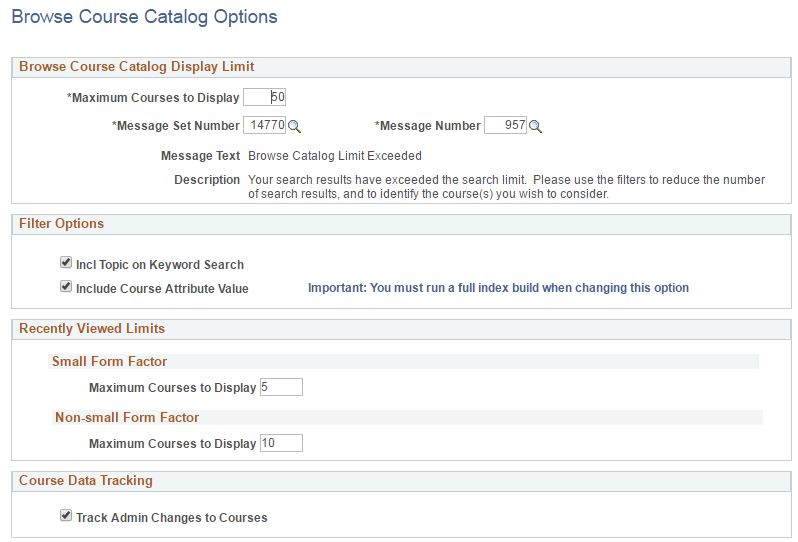Screen dimensions: 798x542
Task: Open the Message Set Number lookup
Action: click(295, 127)
